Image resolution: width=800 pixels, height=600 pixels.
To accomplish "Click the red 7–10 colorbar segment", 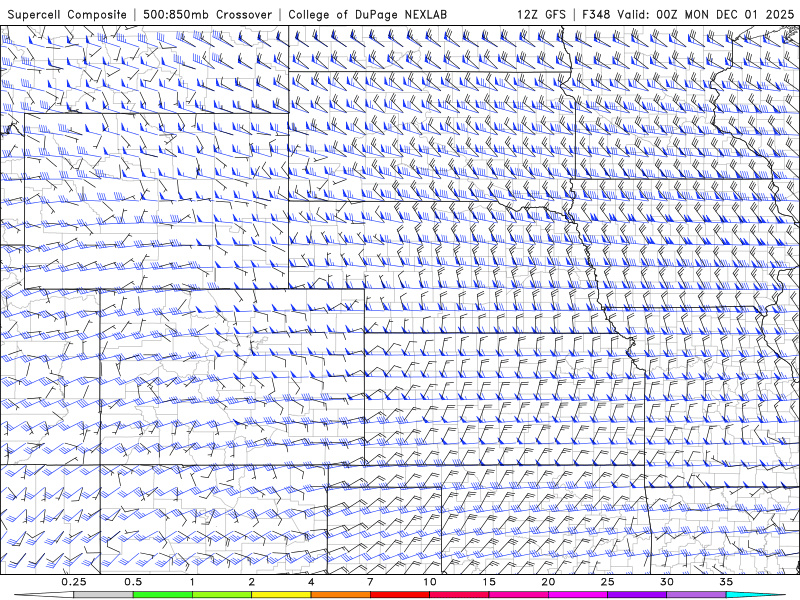I will (399, 595).
